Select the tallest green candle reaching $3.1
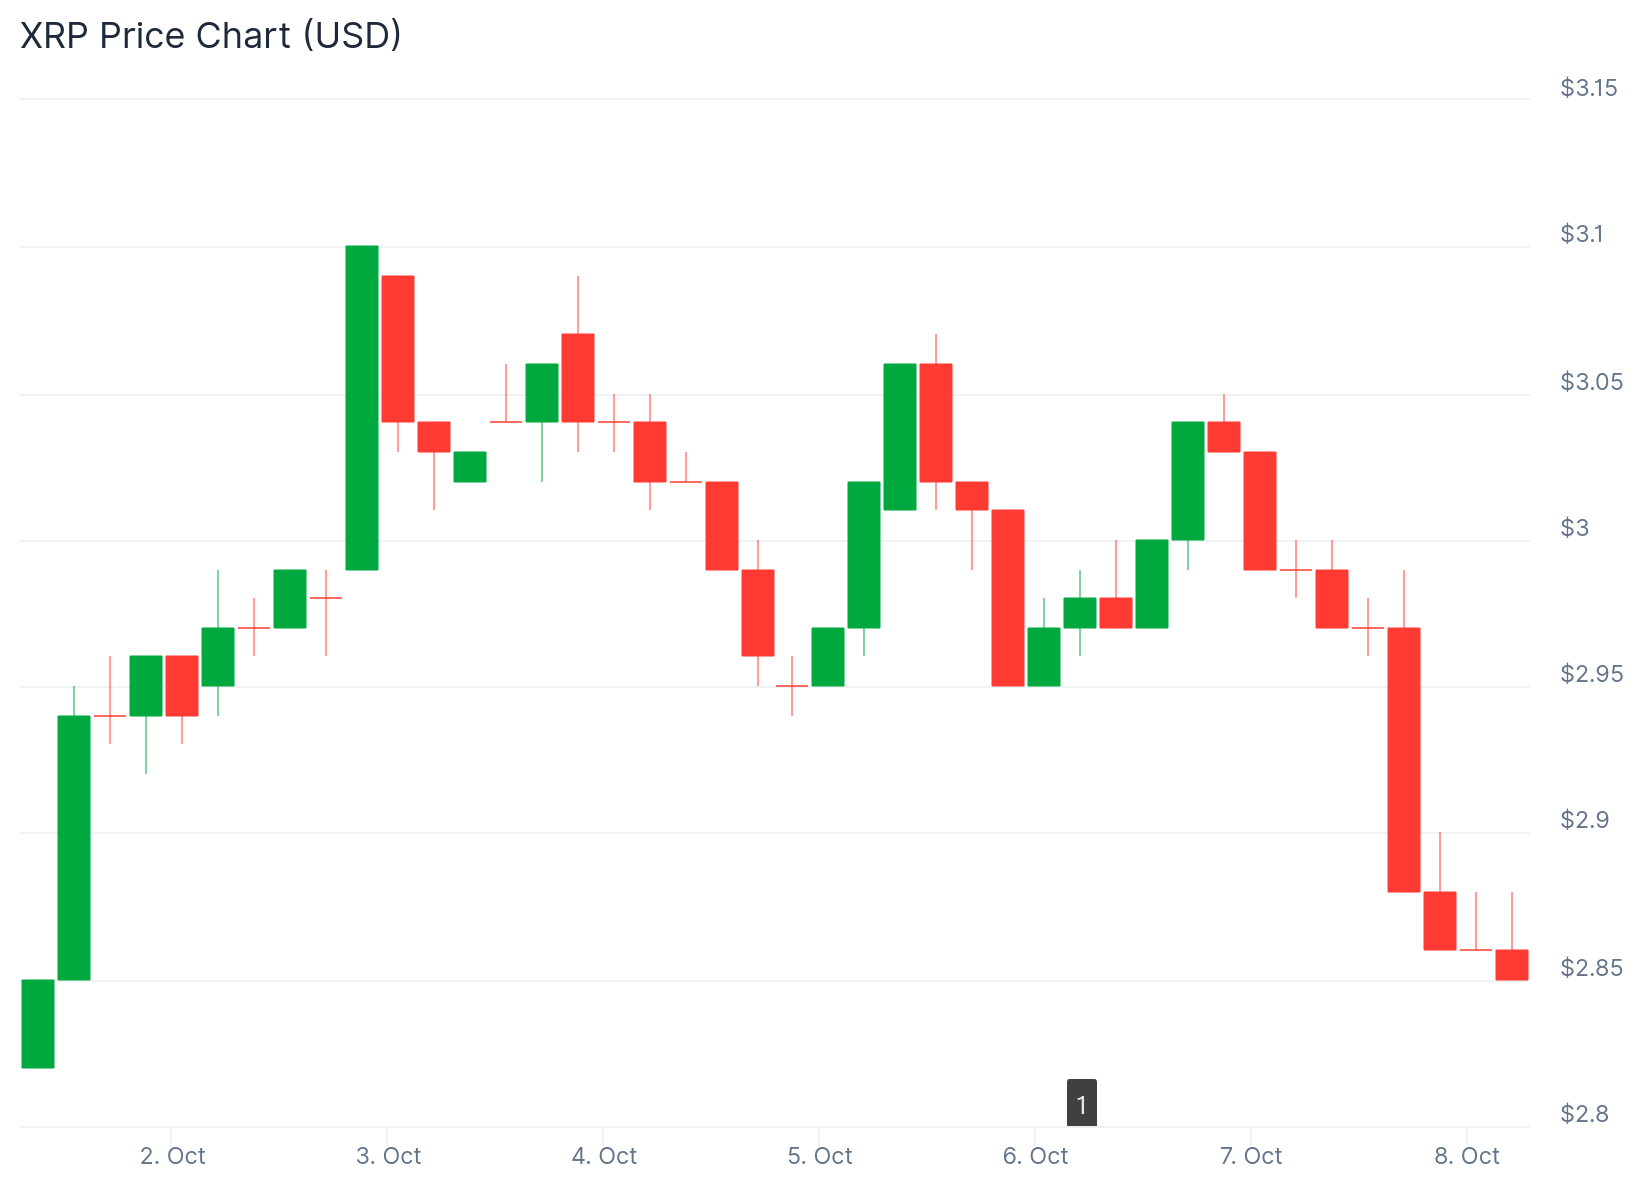Viewport: 1644px width, 1200px height. pyautogui.click(x=362, y=407)
